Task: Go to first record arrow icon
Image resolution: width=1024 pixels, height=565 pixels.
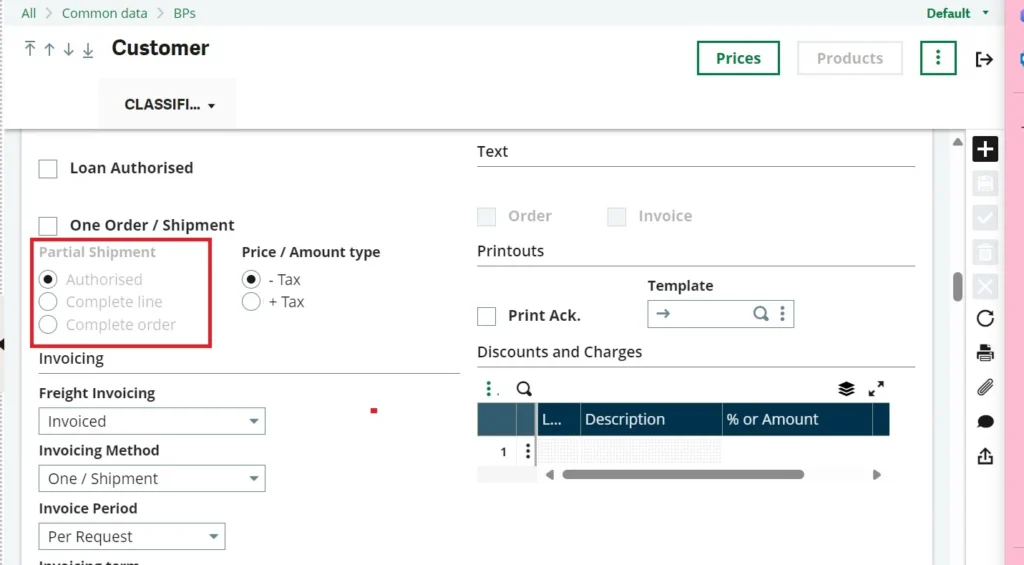Action: point(29,49)
